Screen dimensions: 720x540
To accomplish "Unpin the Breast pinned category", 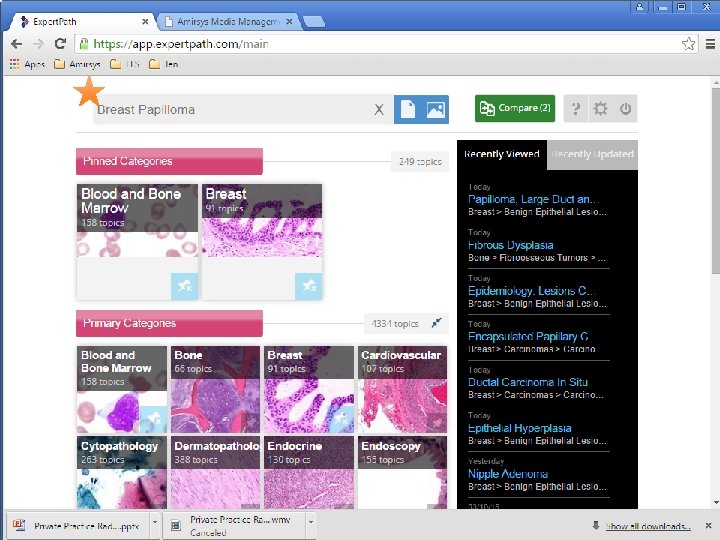I will 309,286.
